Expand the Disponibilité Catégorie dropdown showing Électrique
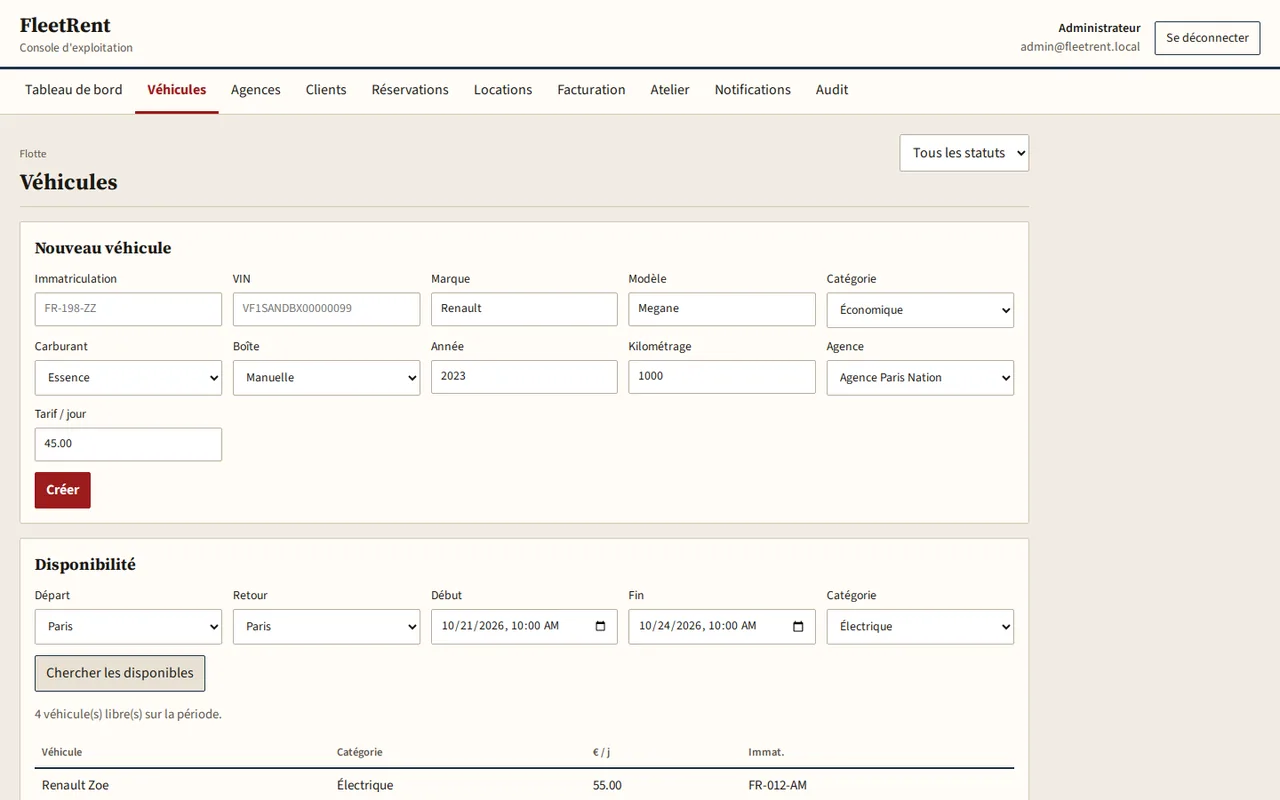The image size is (1280, 800). [920, 627]
